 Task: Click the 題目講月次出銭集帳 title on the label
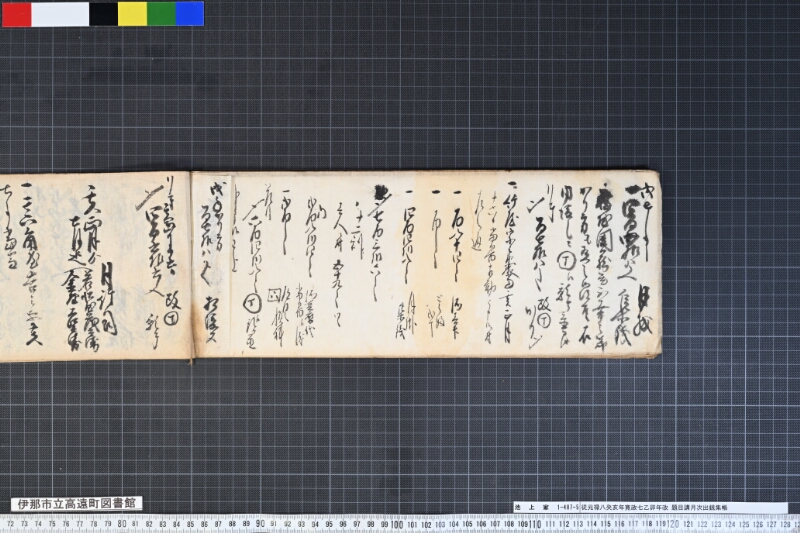point(700,507)
